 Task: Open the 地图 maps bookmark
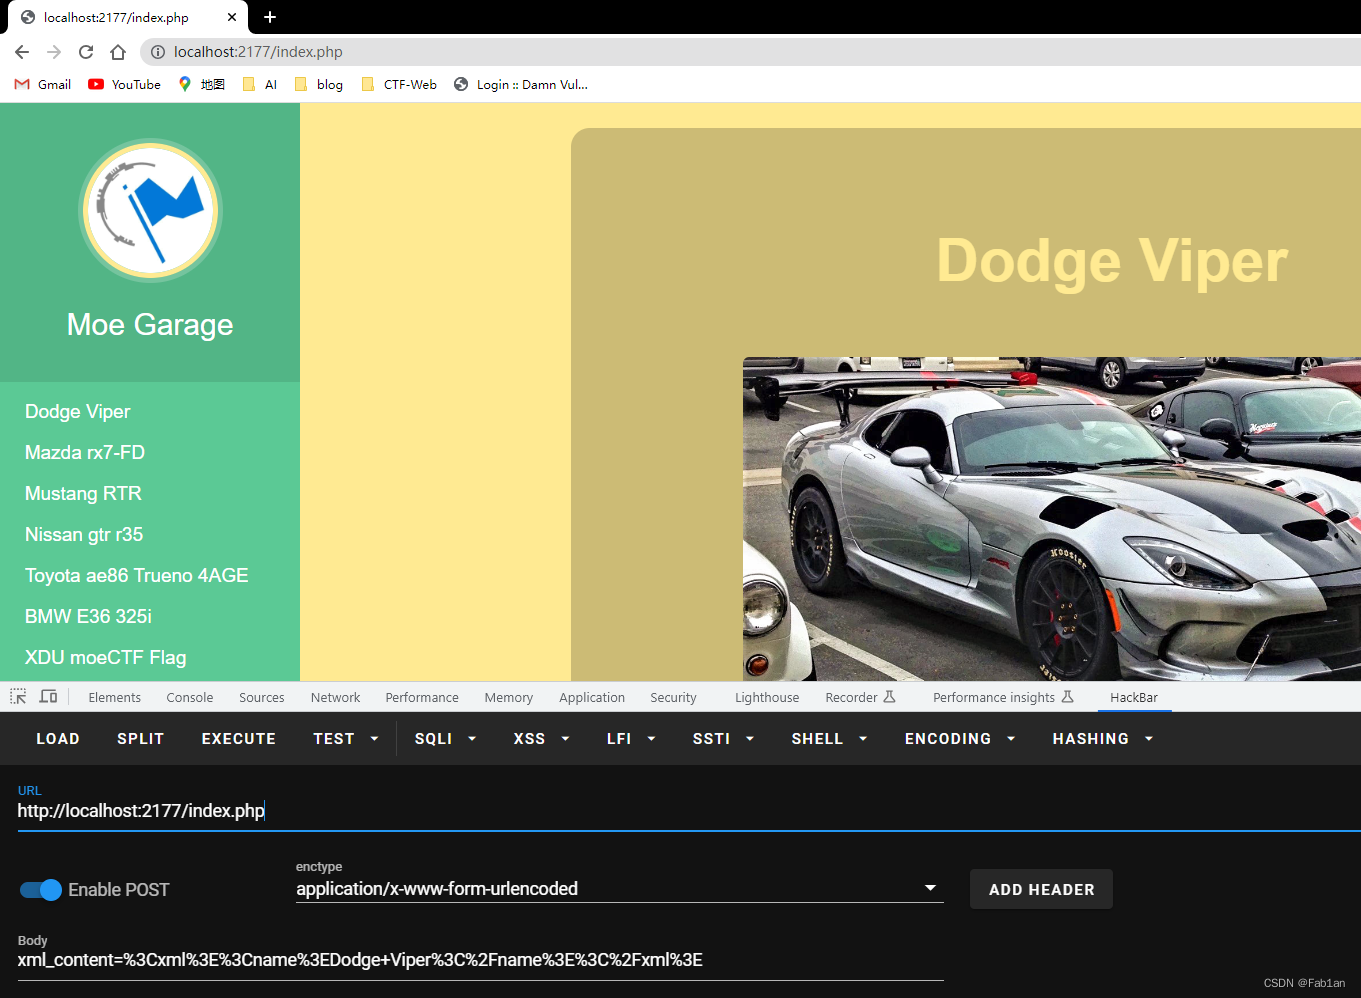click(201, 85)
